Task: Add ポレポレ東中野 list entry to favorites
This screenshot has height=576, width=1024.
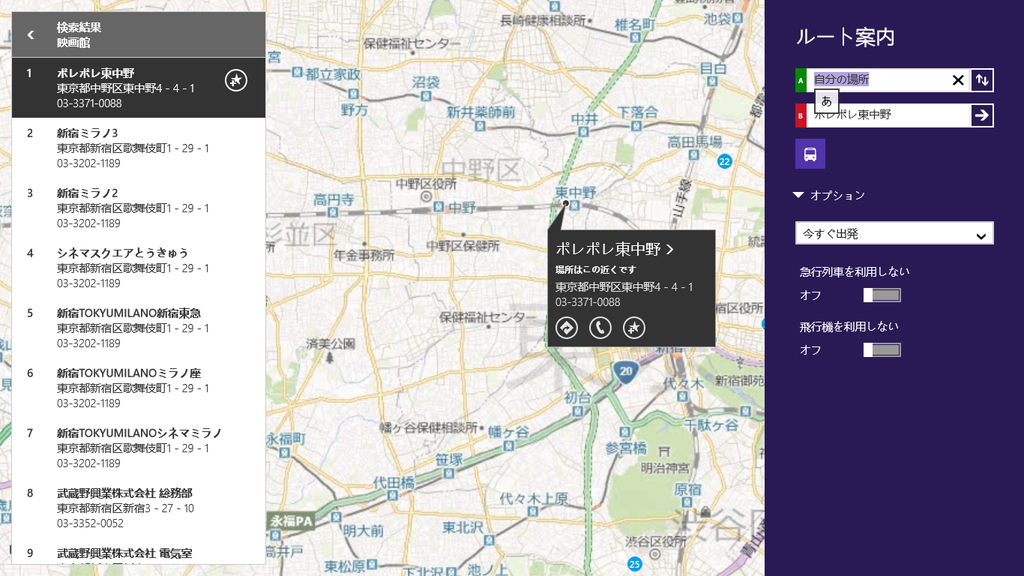Action: (236, 80)
